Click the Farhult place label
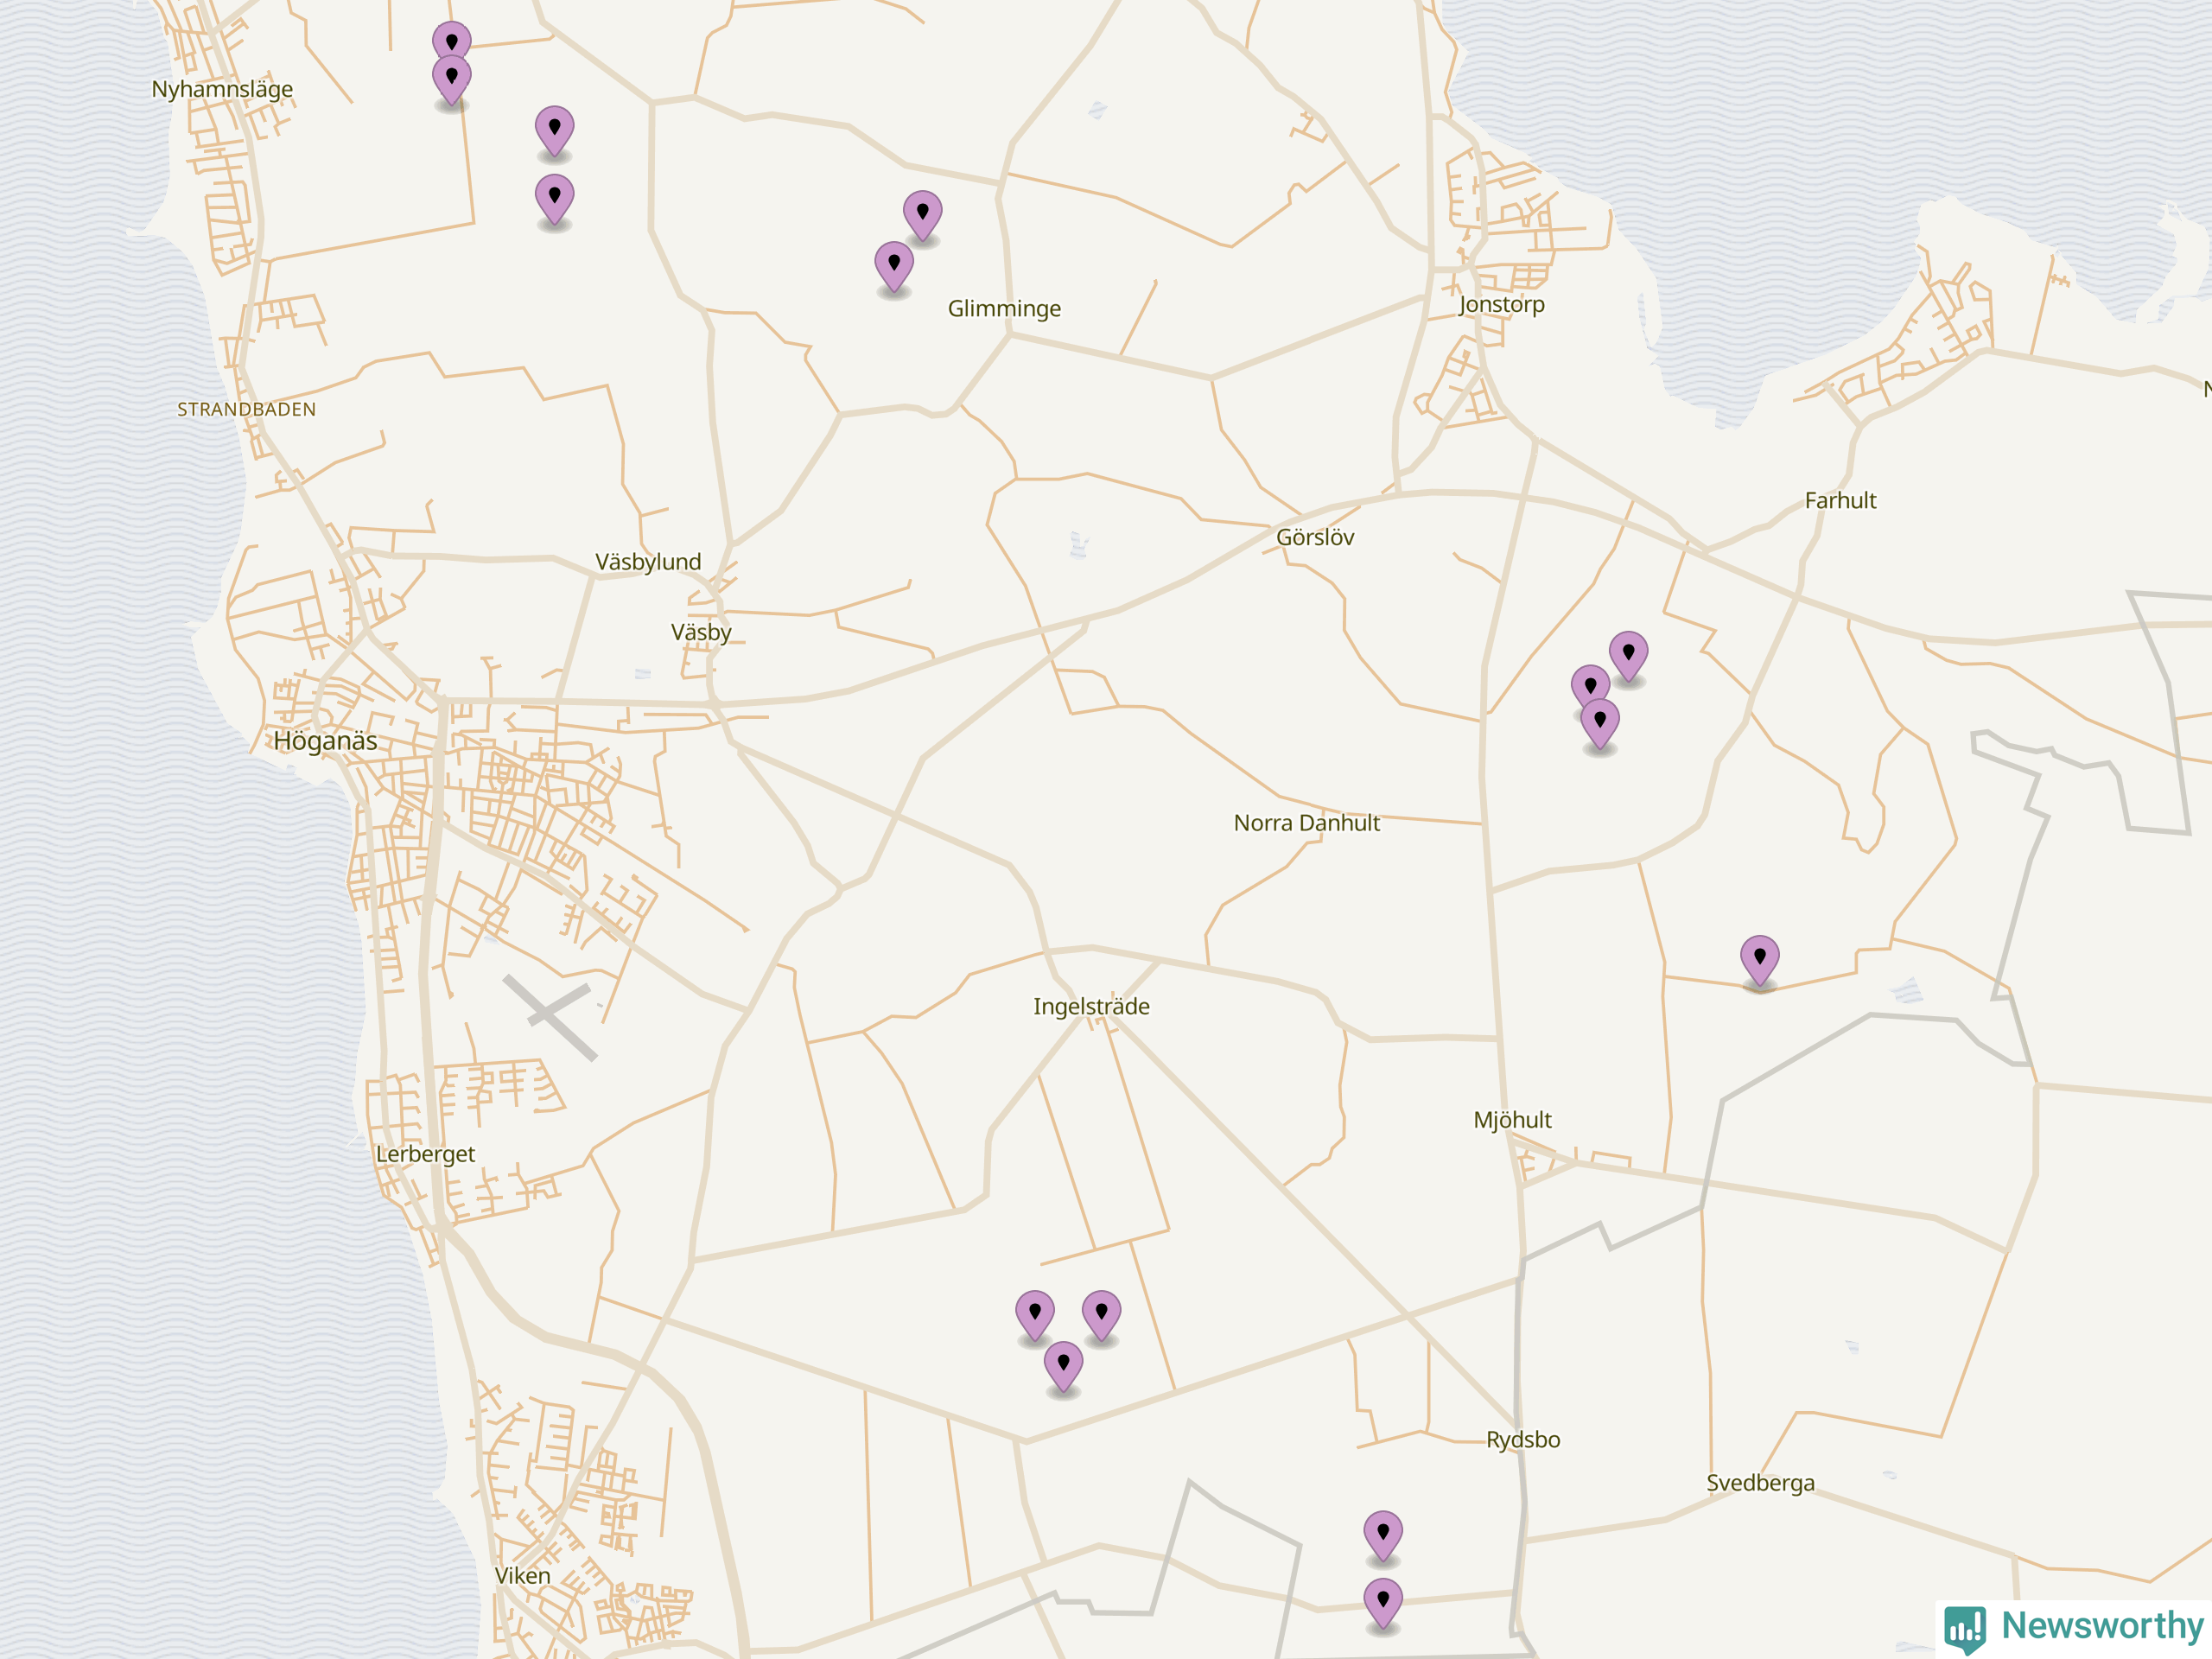The image size is (2212, 1659). pyautogui.click(x=1840, y=500)
